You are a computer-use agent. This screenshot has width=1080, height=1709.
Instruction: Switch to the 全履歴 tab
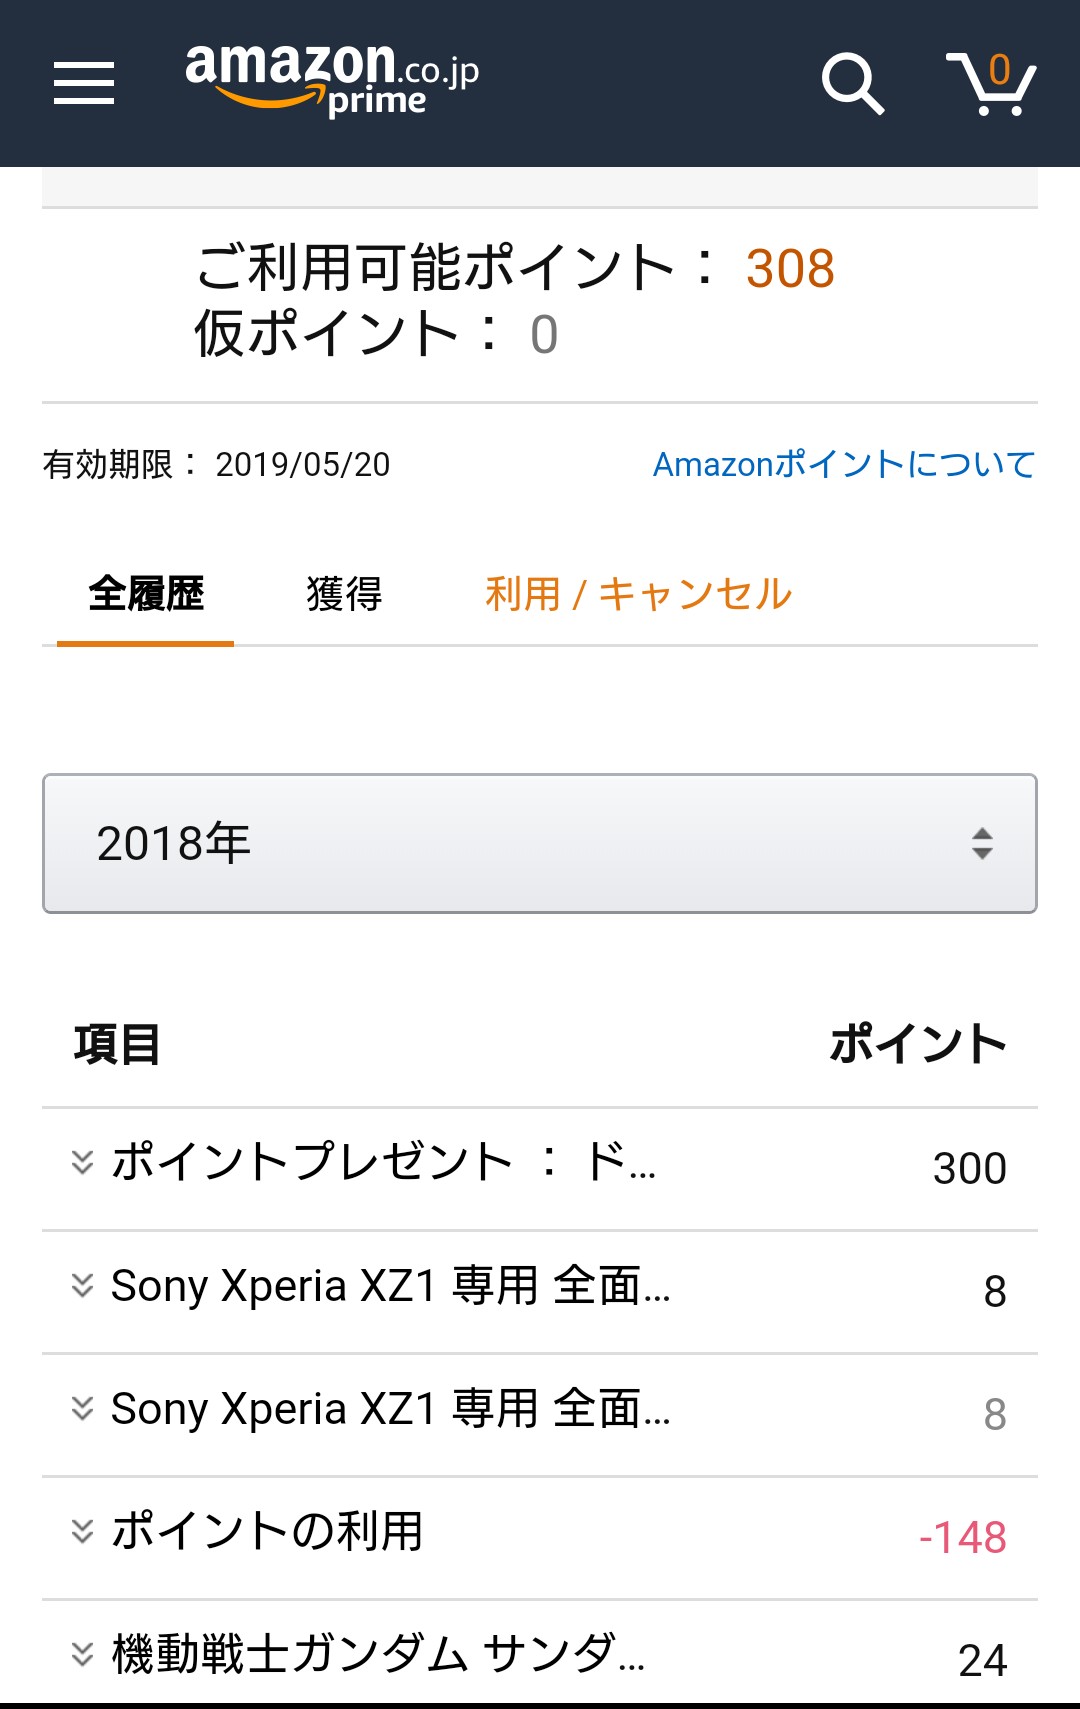pyautogui.click(x=146, y=594)
